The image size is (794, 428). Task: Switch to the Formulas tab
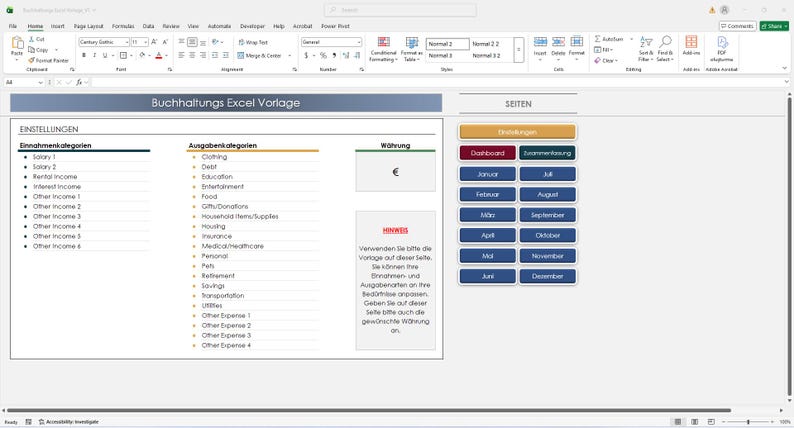pos(123,26)
